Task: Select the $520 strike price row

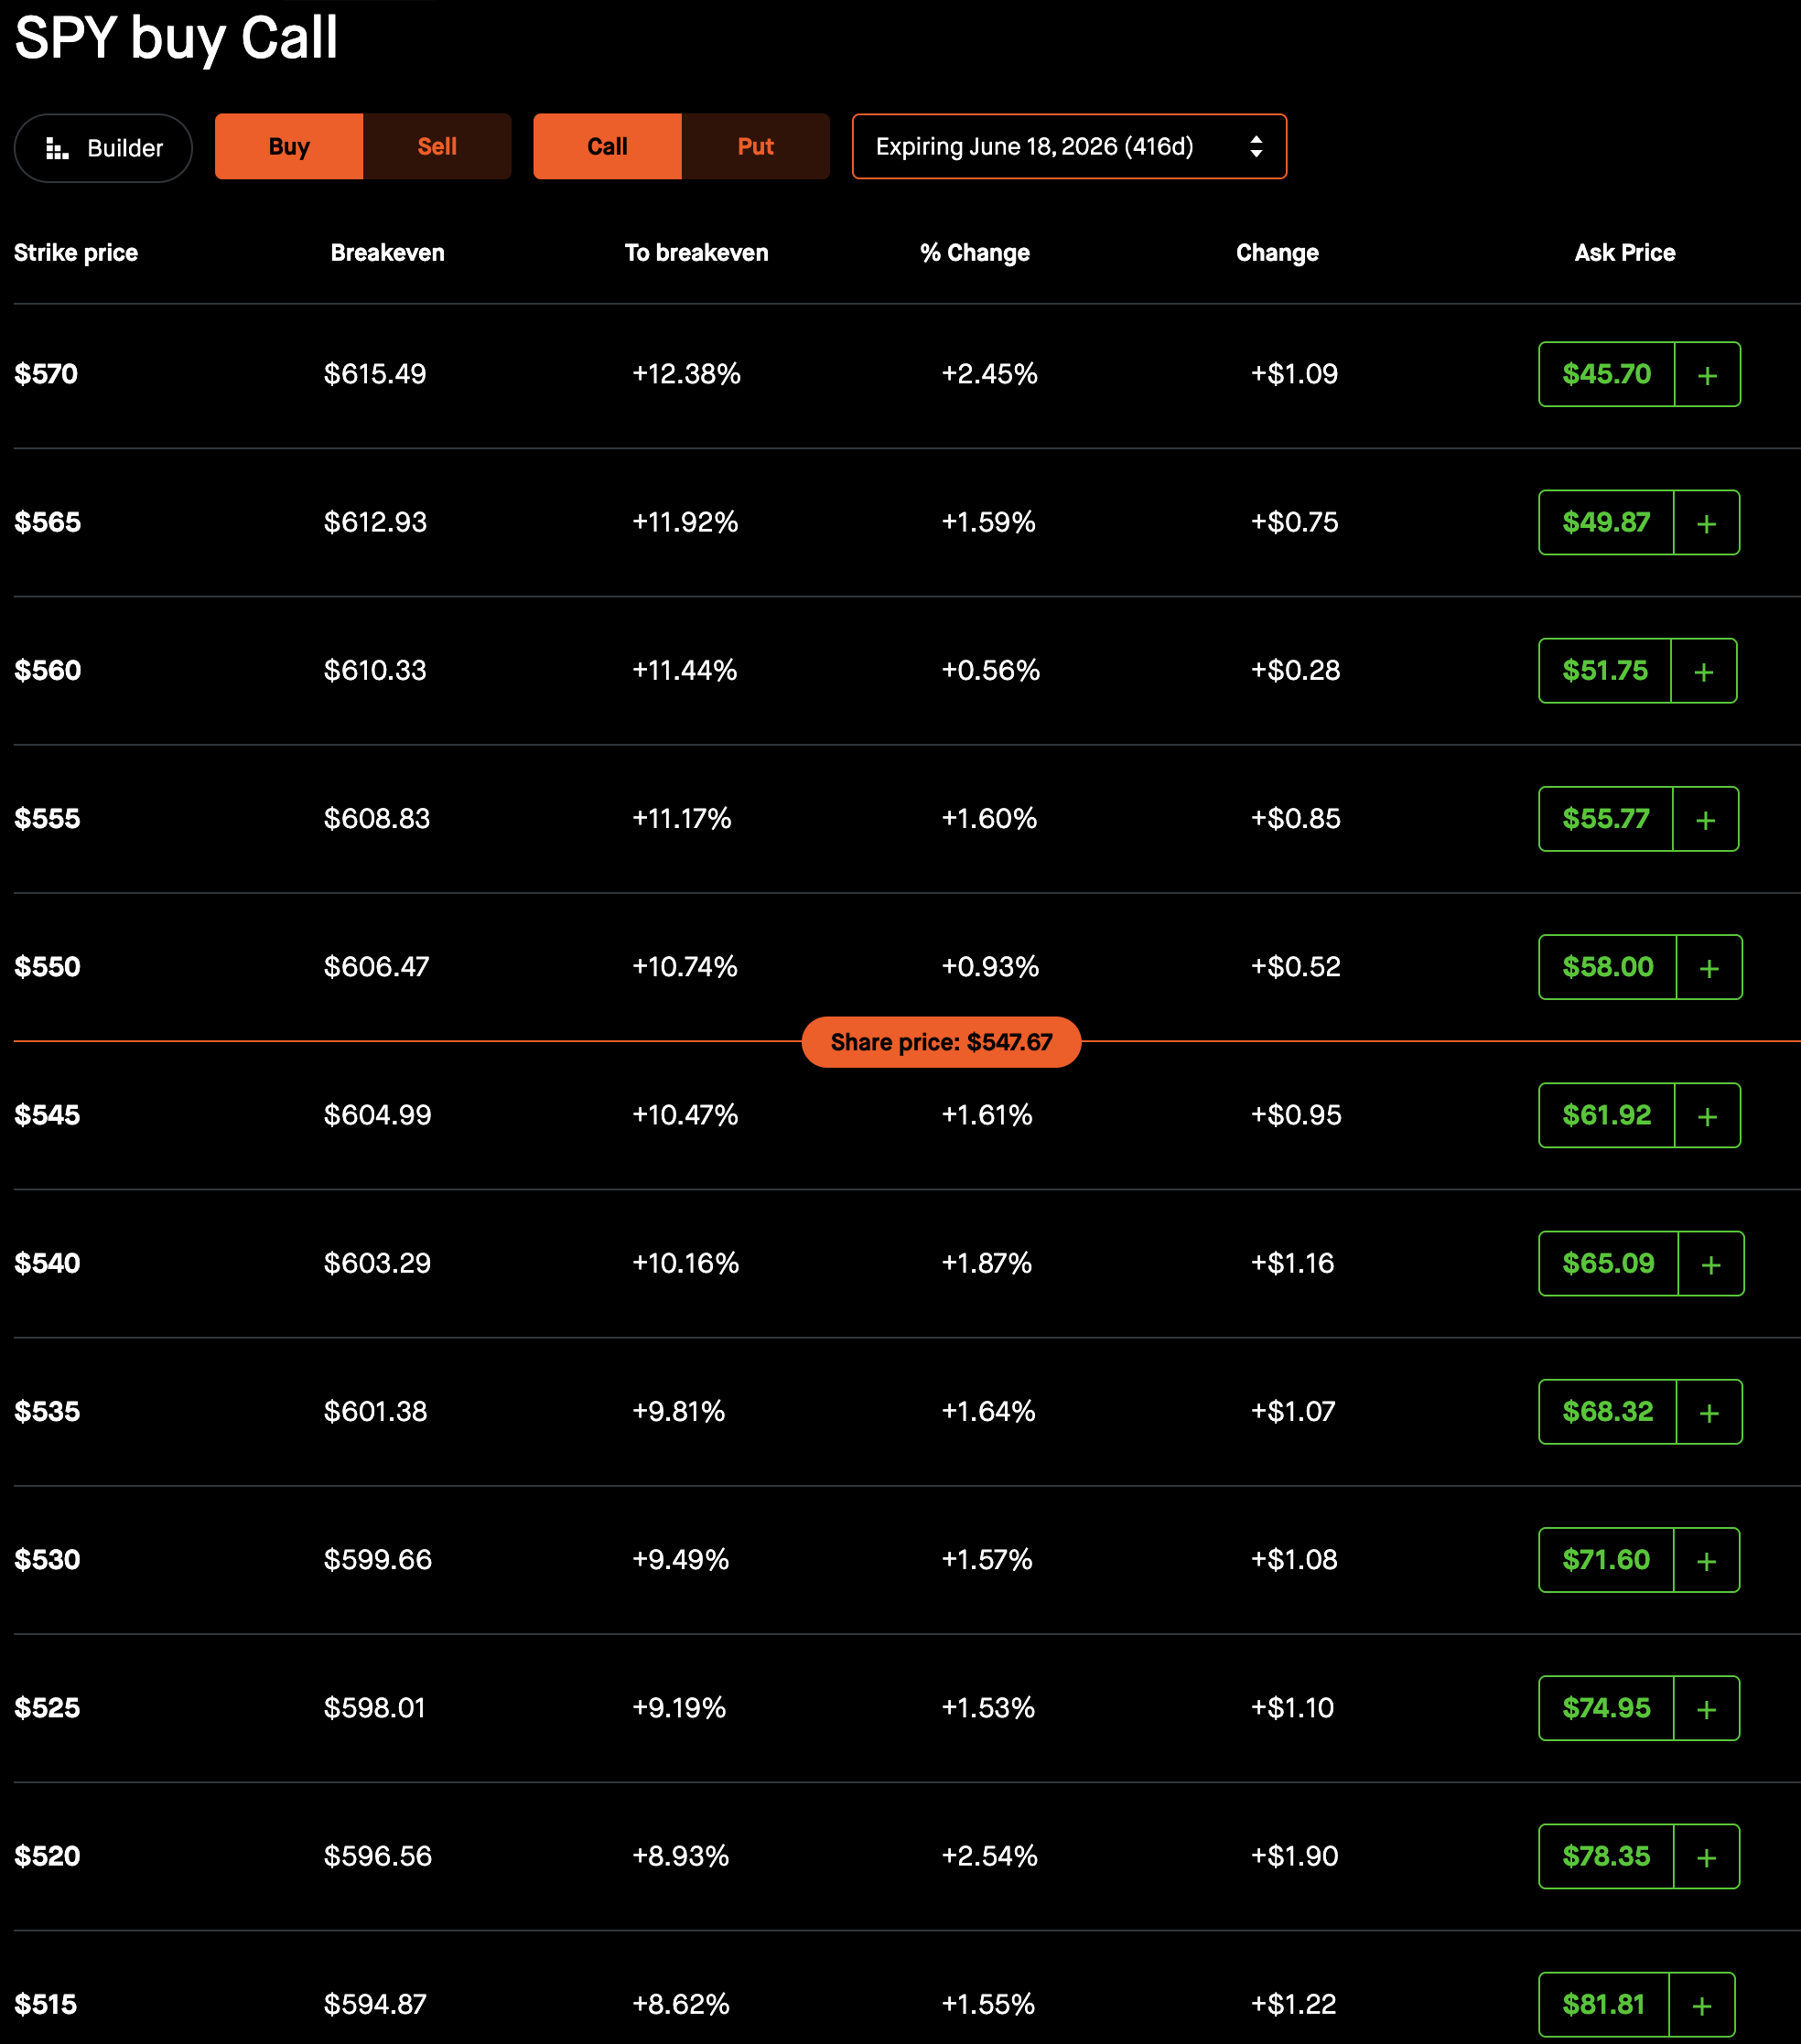Action: [907, 1856]
